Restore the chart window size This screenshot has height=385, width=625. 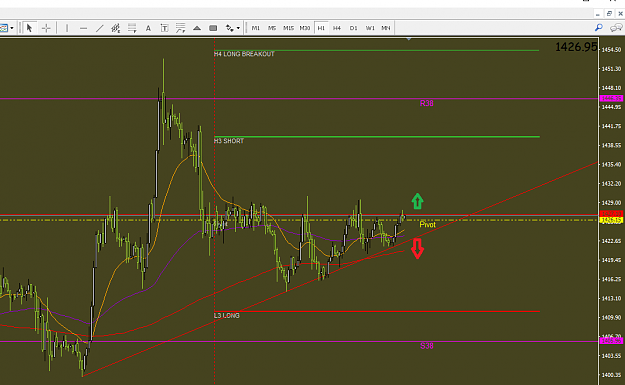point(609,14)
